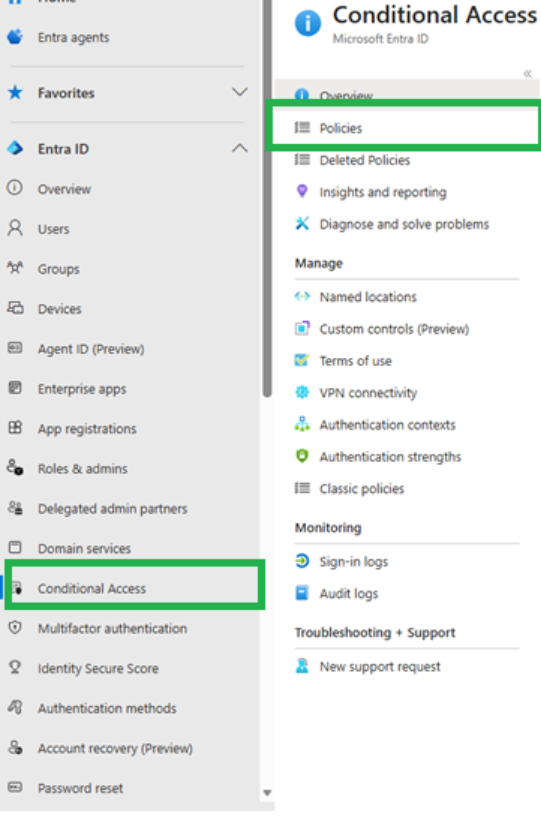541x823 pixels.
Task: Click the Groups icon in sidebar
Action: pos(15,268)
